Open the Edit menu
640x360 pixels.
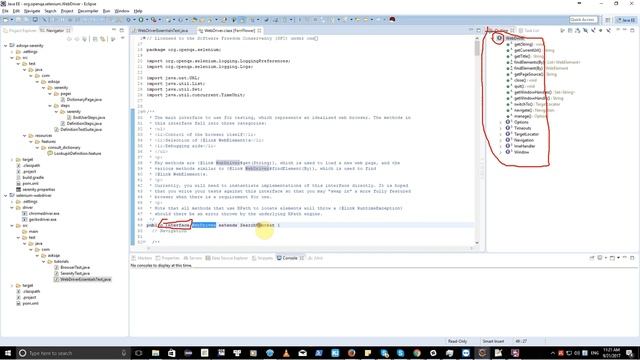point(16,11)
